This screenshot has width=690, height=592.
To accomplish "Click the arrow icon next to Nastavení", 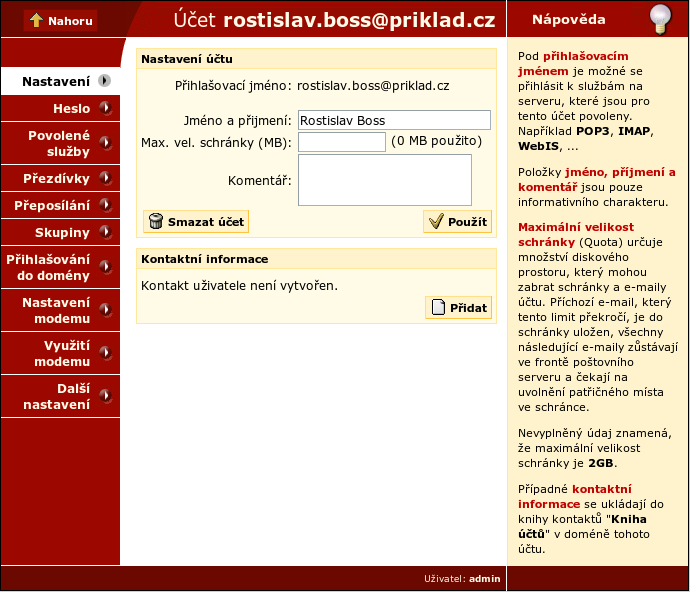I will click(x=105, y=81).
